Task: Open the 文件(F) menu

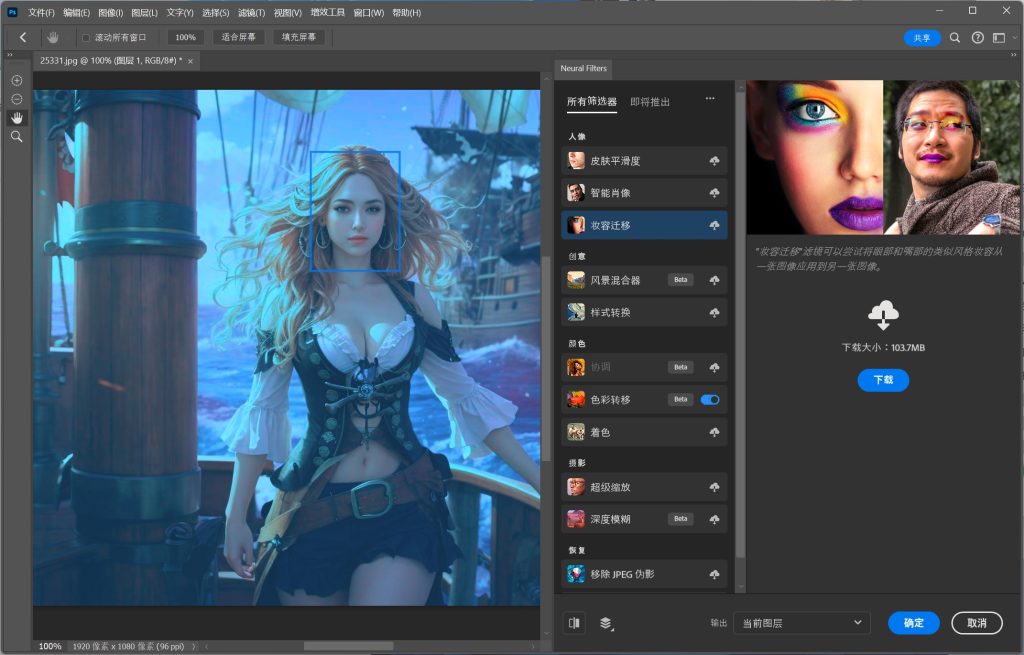Action: [x=41, y=12]
